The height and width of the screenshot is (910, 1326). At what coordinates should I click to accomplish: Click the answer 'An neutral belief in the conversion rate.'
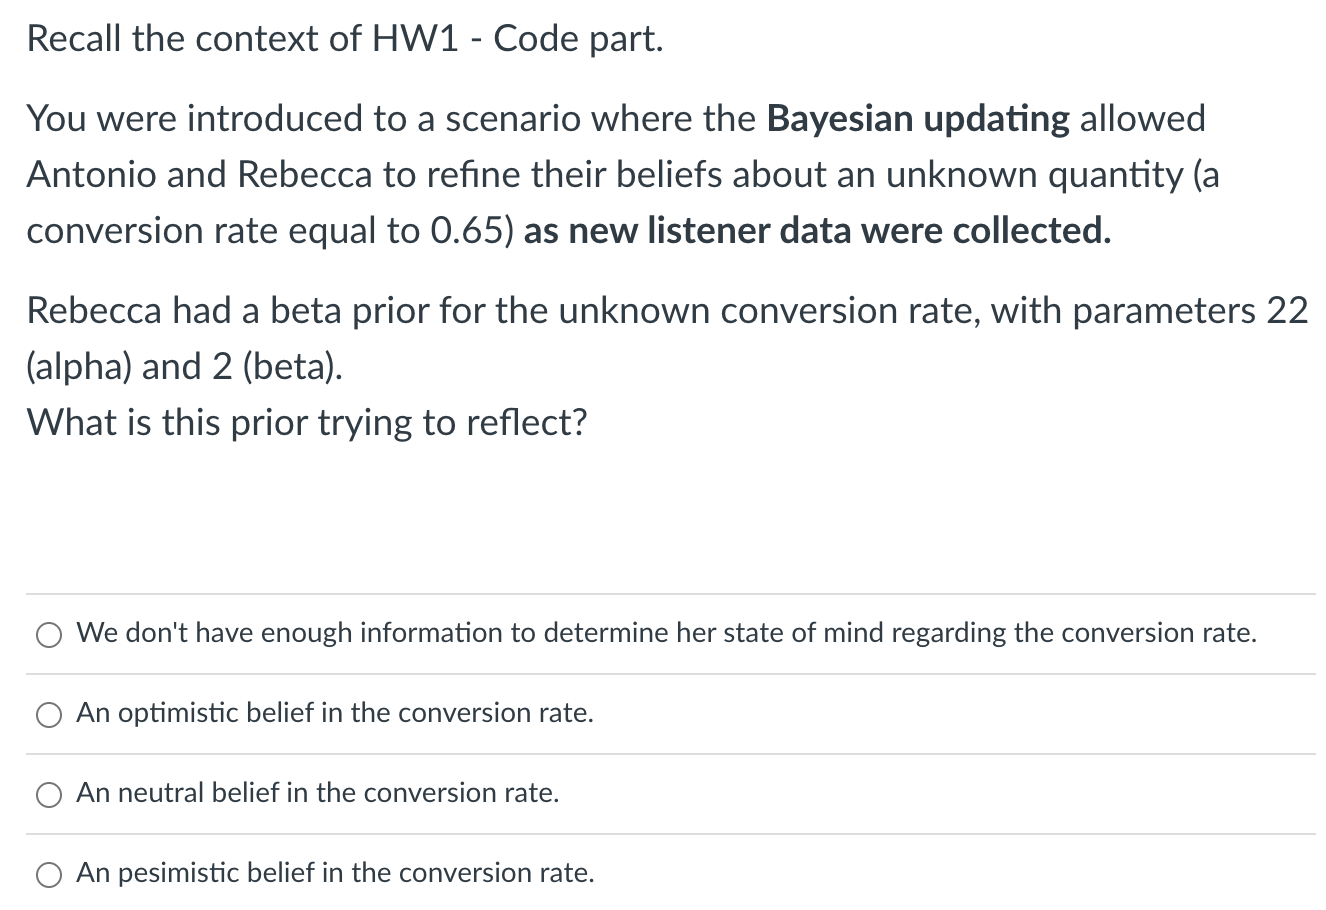317,793
